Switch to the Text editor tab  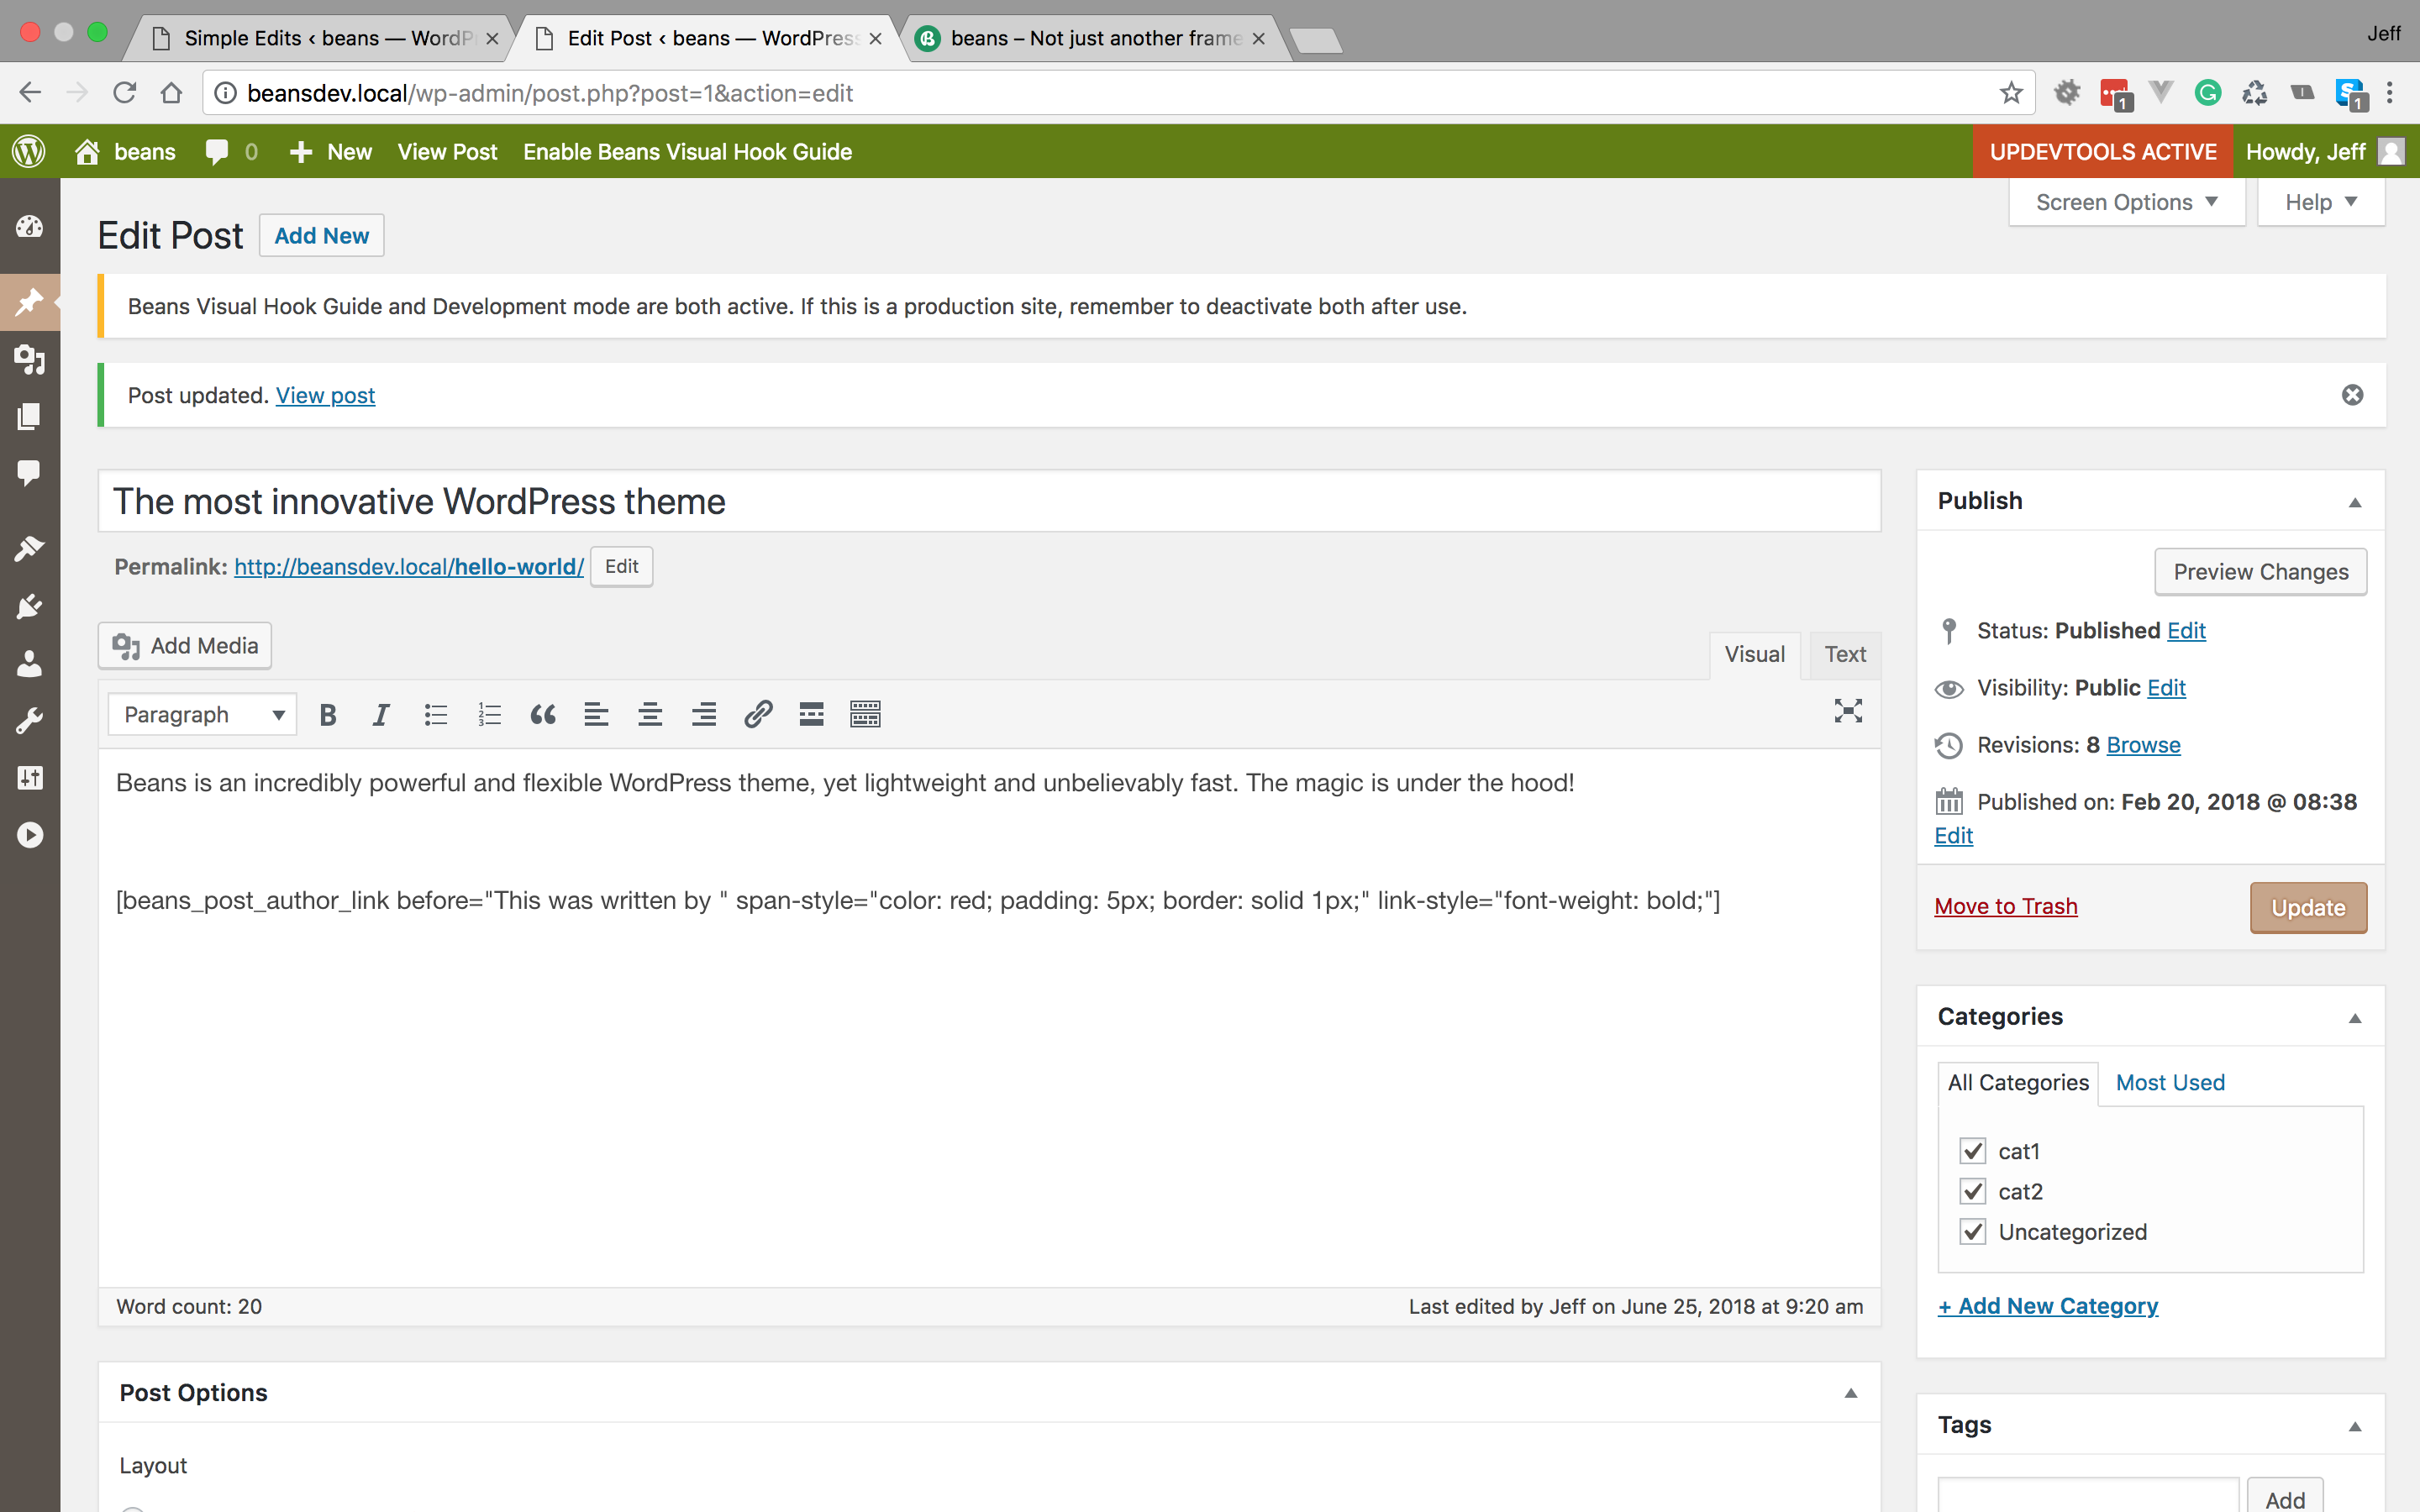[x=1845, y=654]
